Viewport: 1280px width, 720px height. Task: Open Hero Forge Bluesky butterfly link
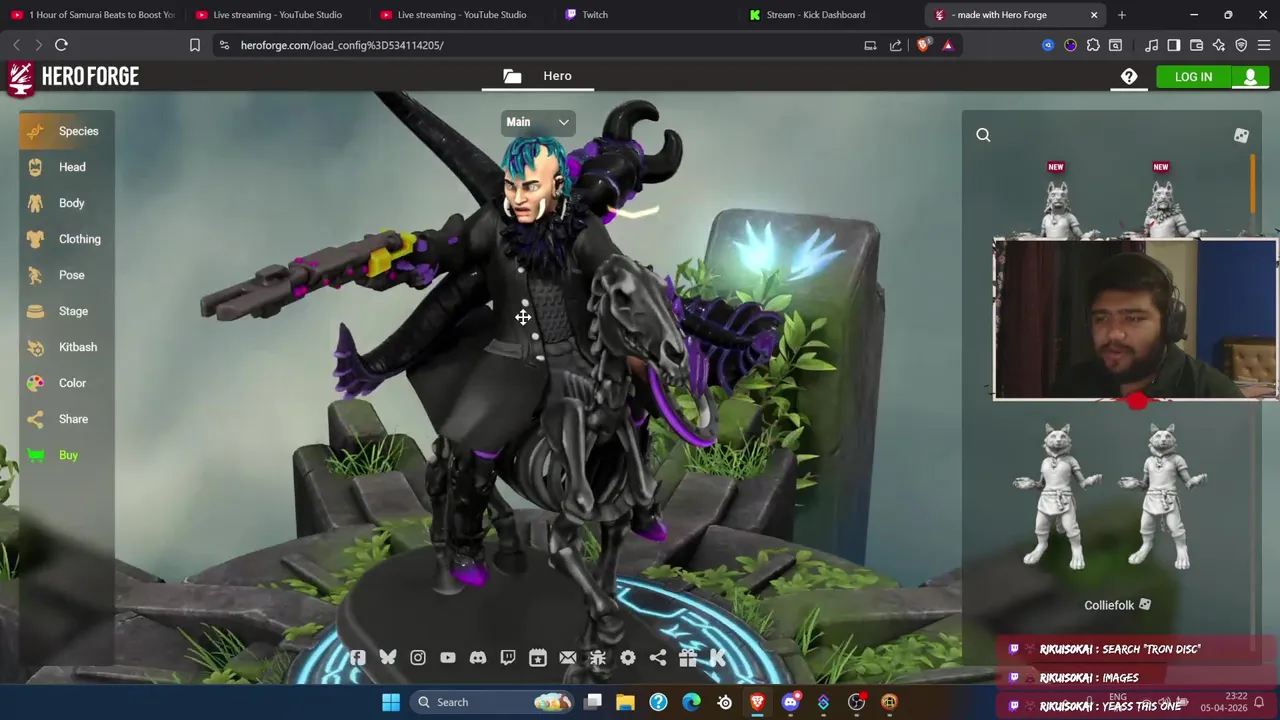[388, 657]
